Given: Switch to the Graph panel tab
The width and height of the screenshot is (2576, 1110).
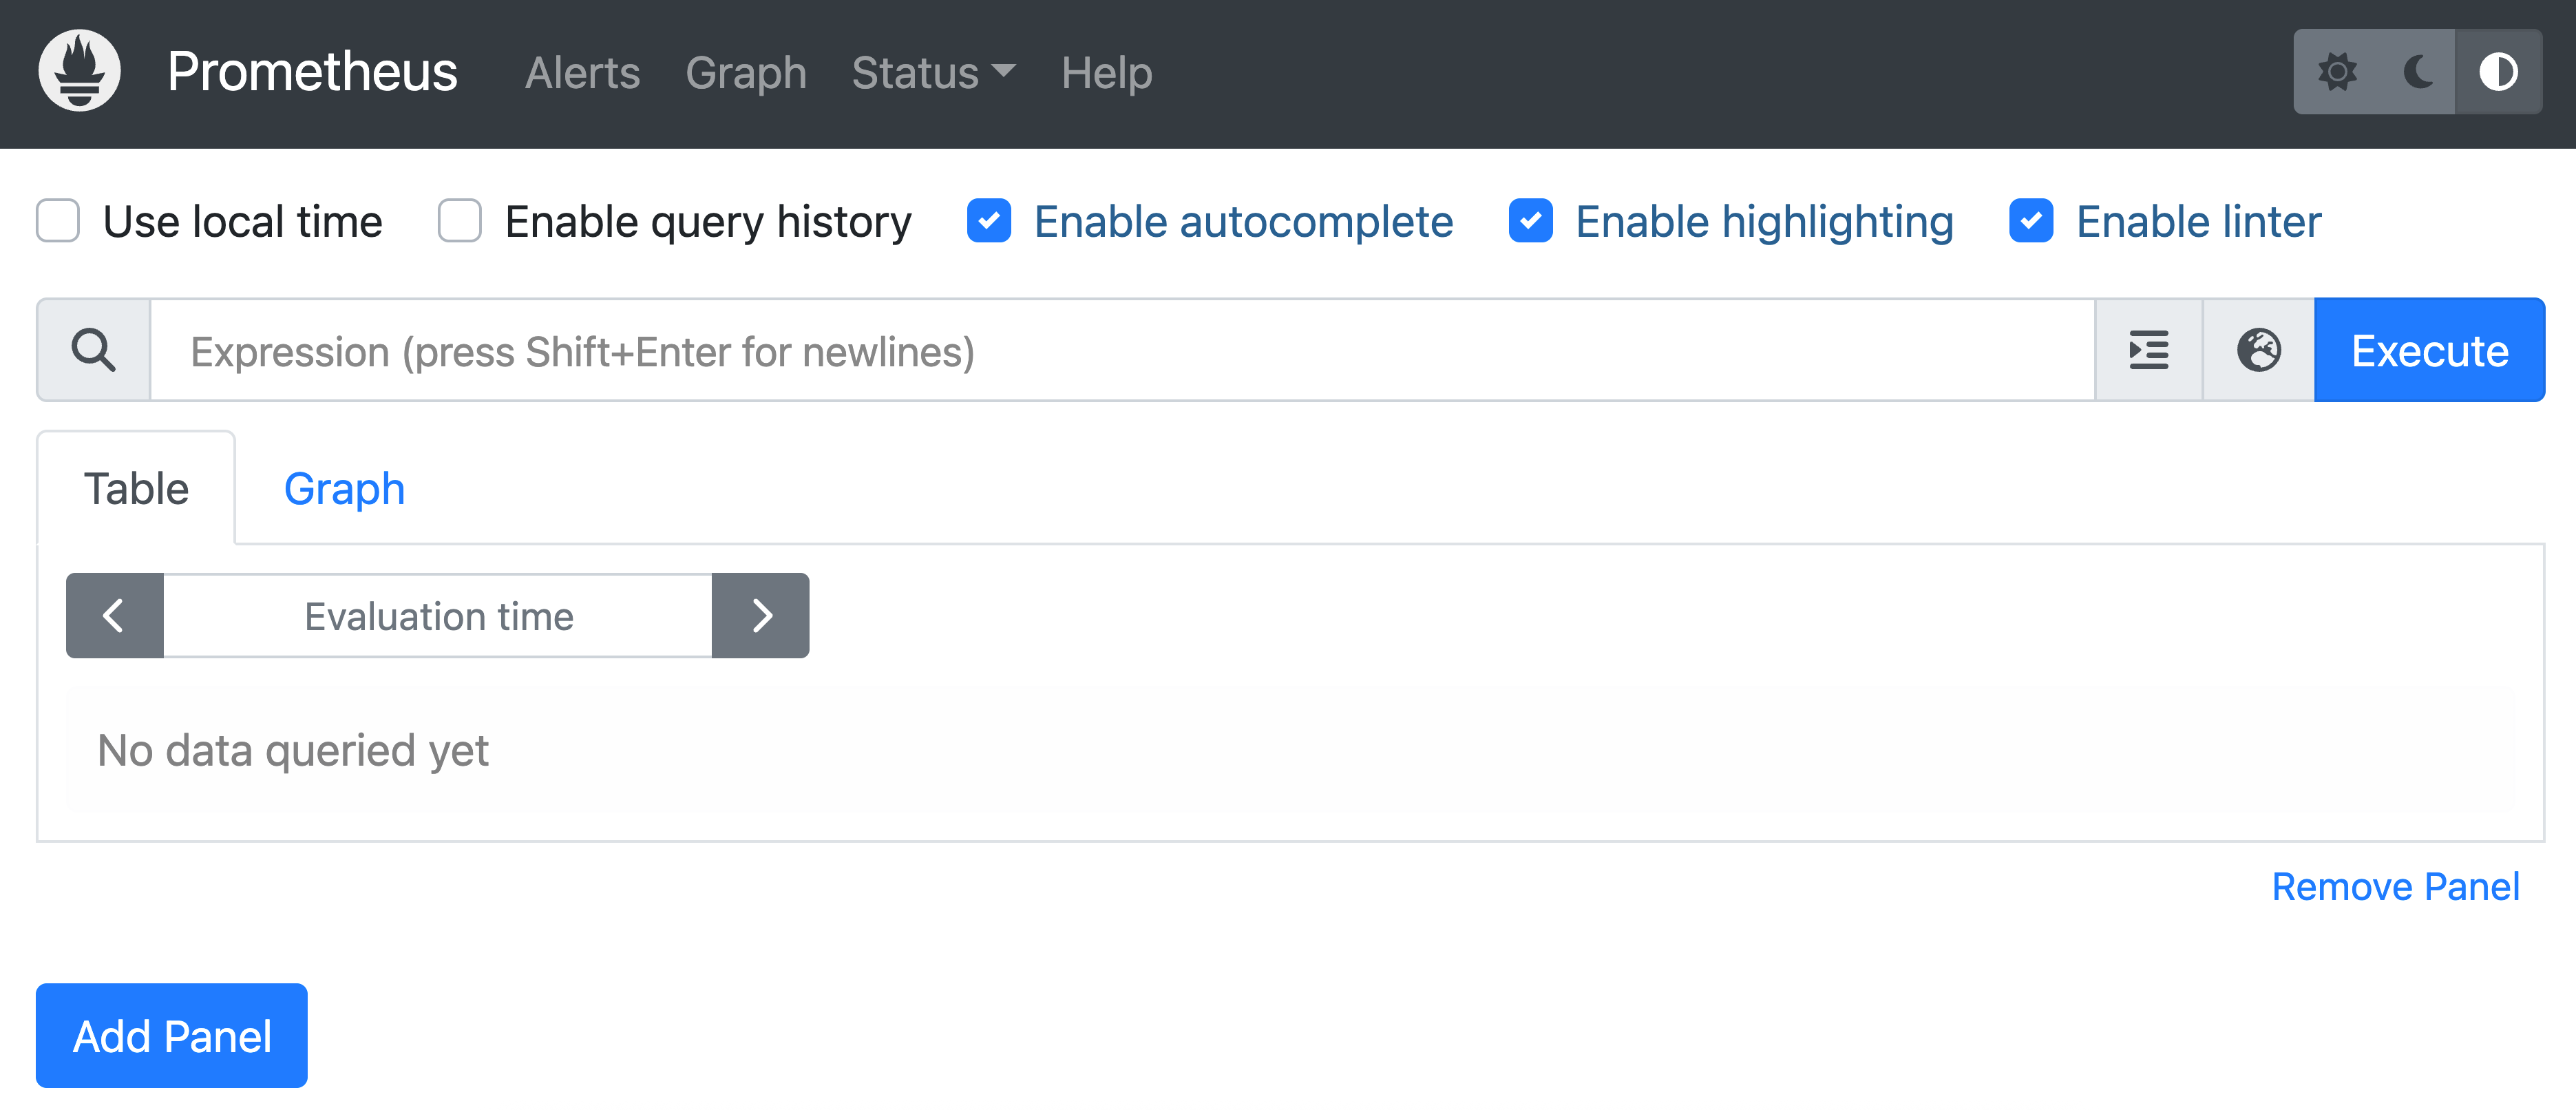Looking at the screenshot, I should [x=344, y=489].
